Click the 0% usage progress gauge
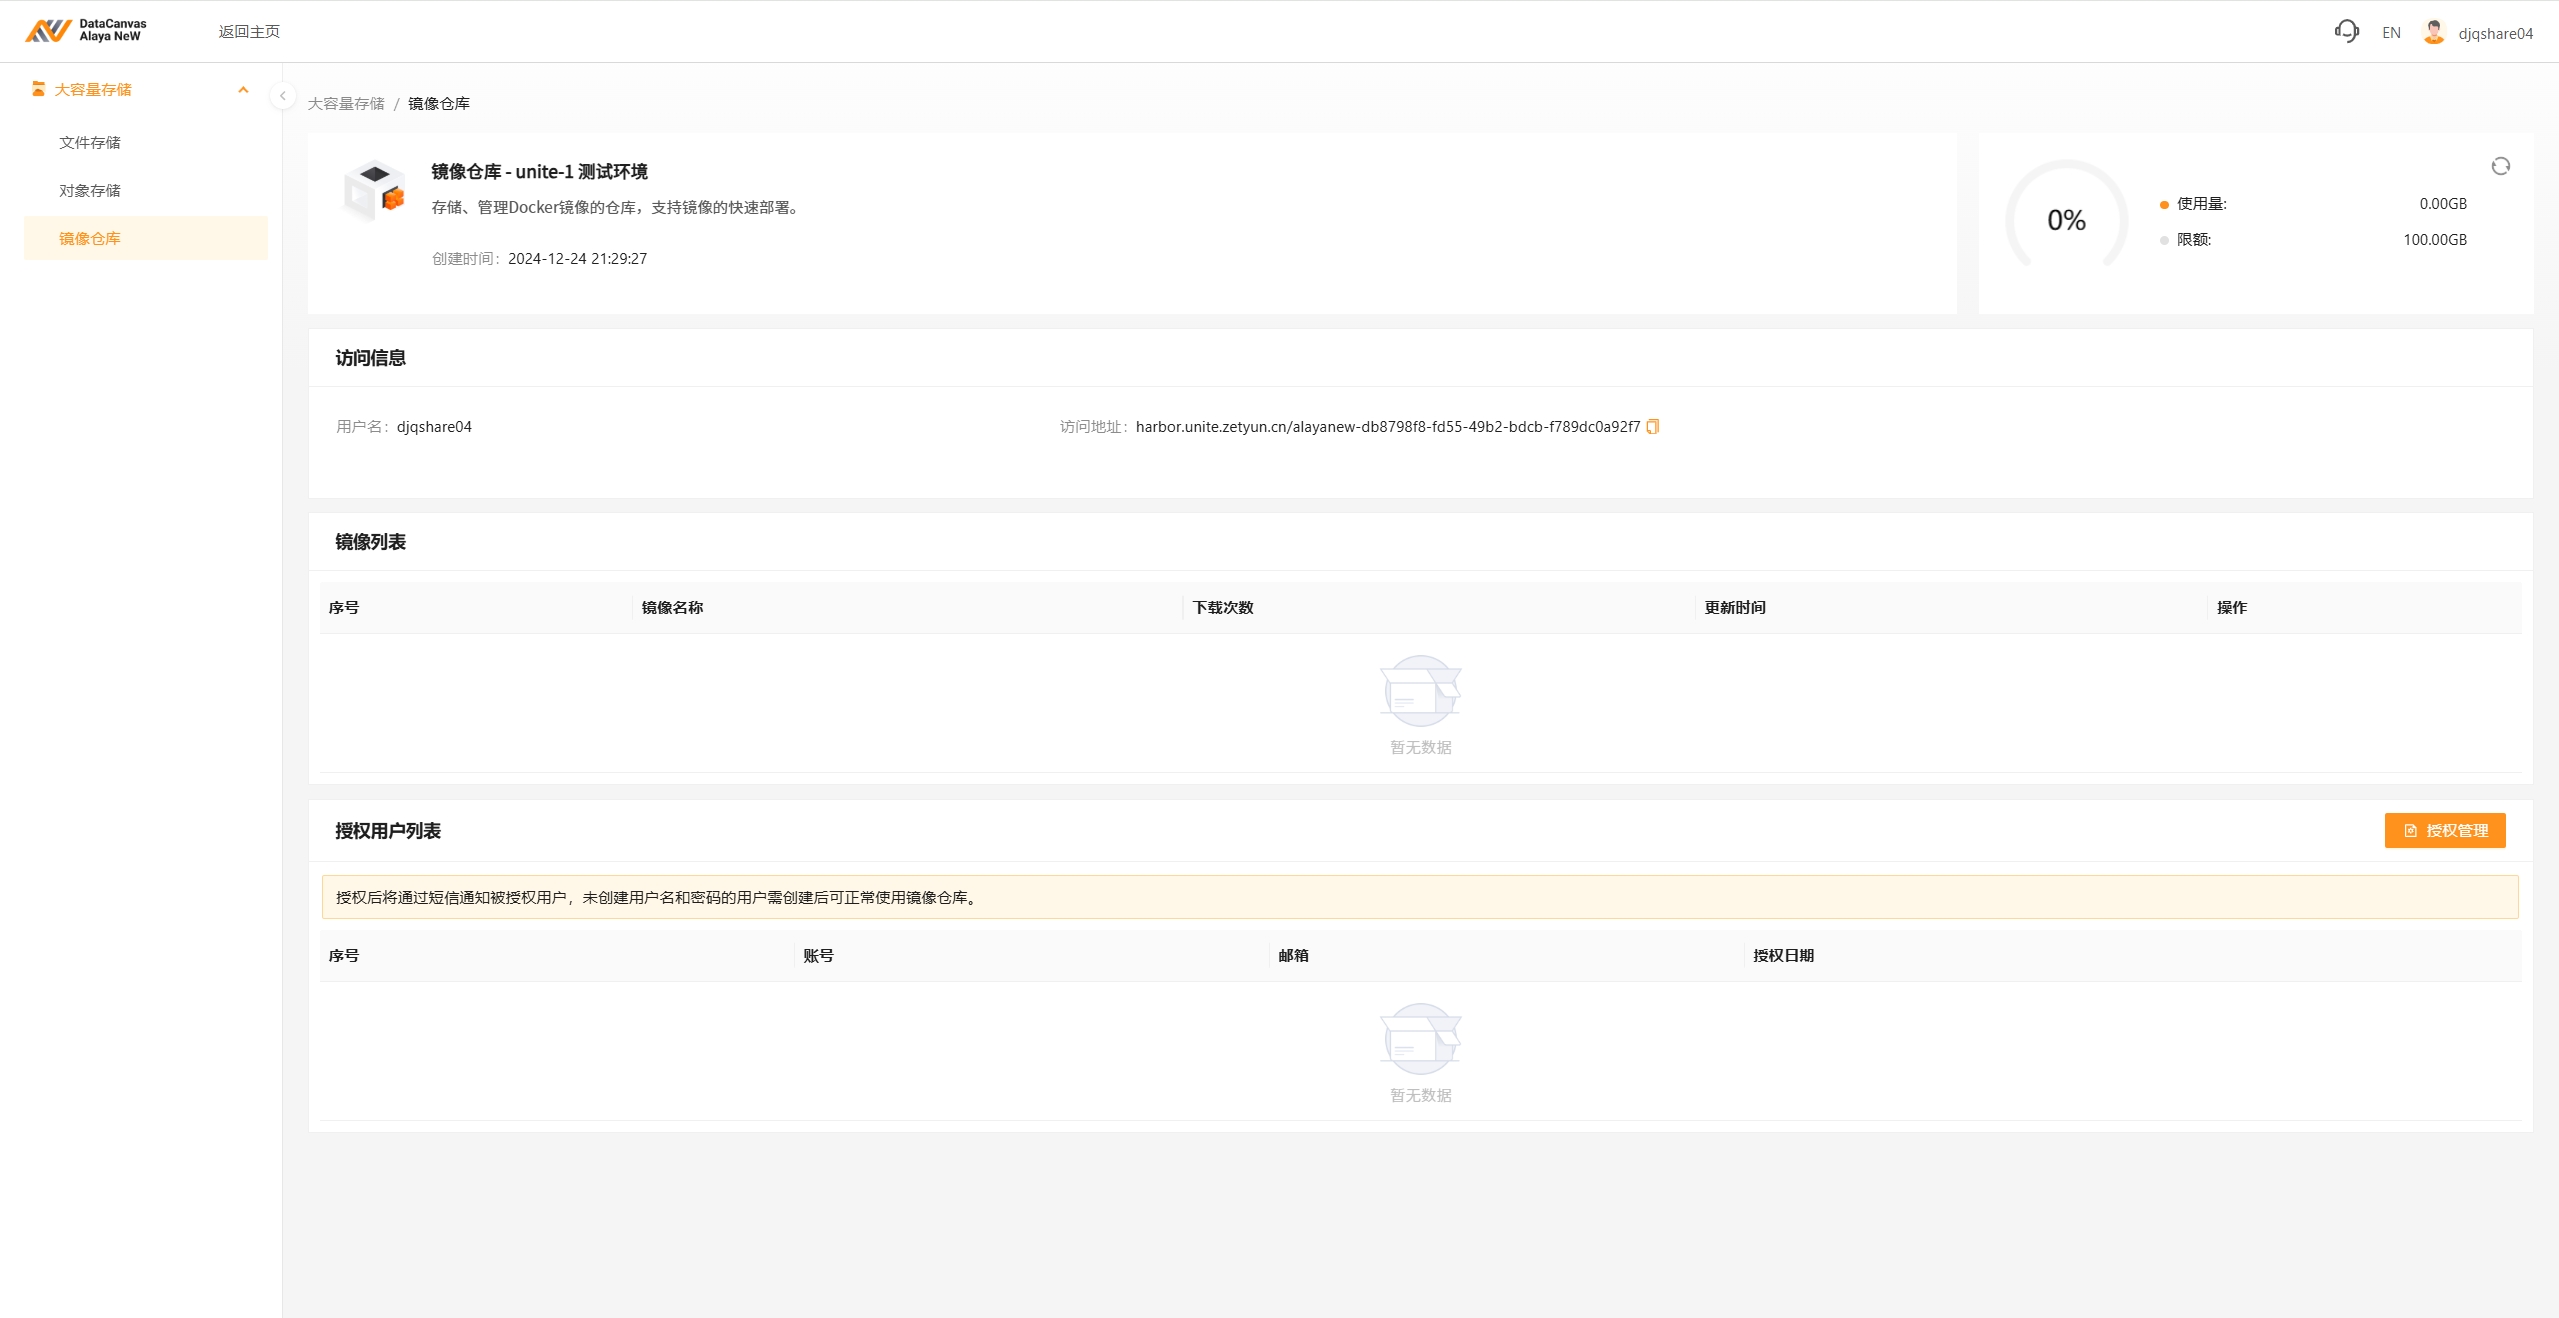The width and height of the screenshot is (2559, 1318). pyautogui.click(x=2066, y=220)
